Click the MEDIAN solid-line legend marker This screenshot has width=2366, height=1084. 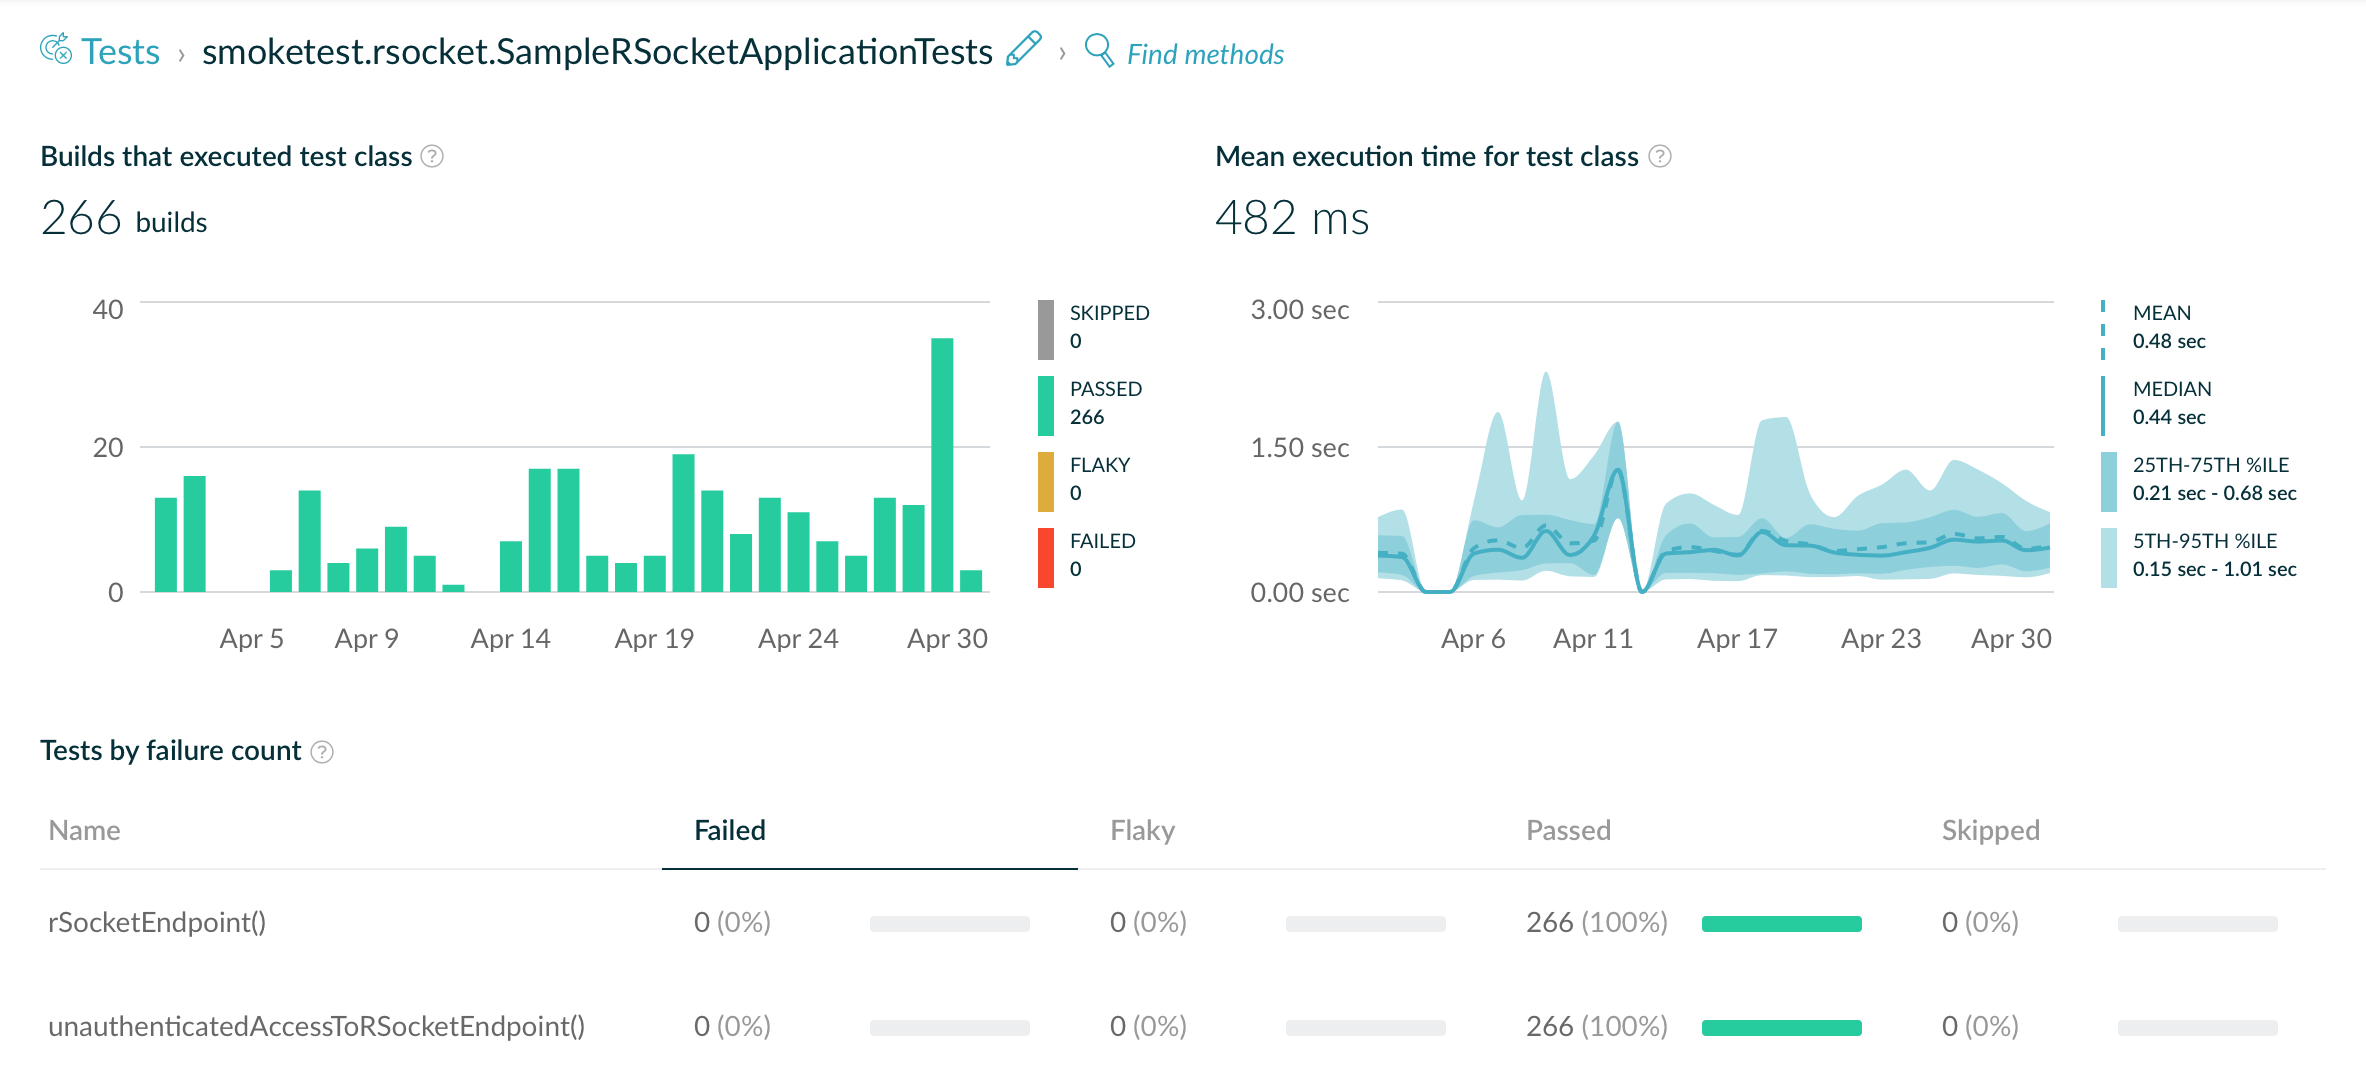click(x=2103, y=406)
